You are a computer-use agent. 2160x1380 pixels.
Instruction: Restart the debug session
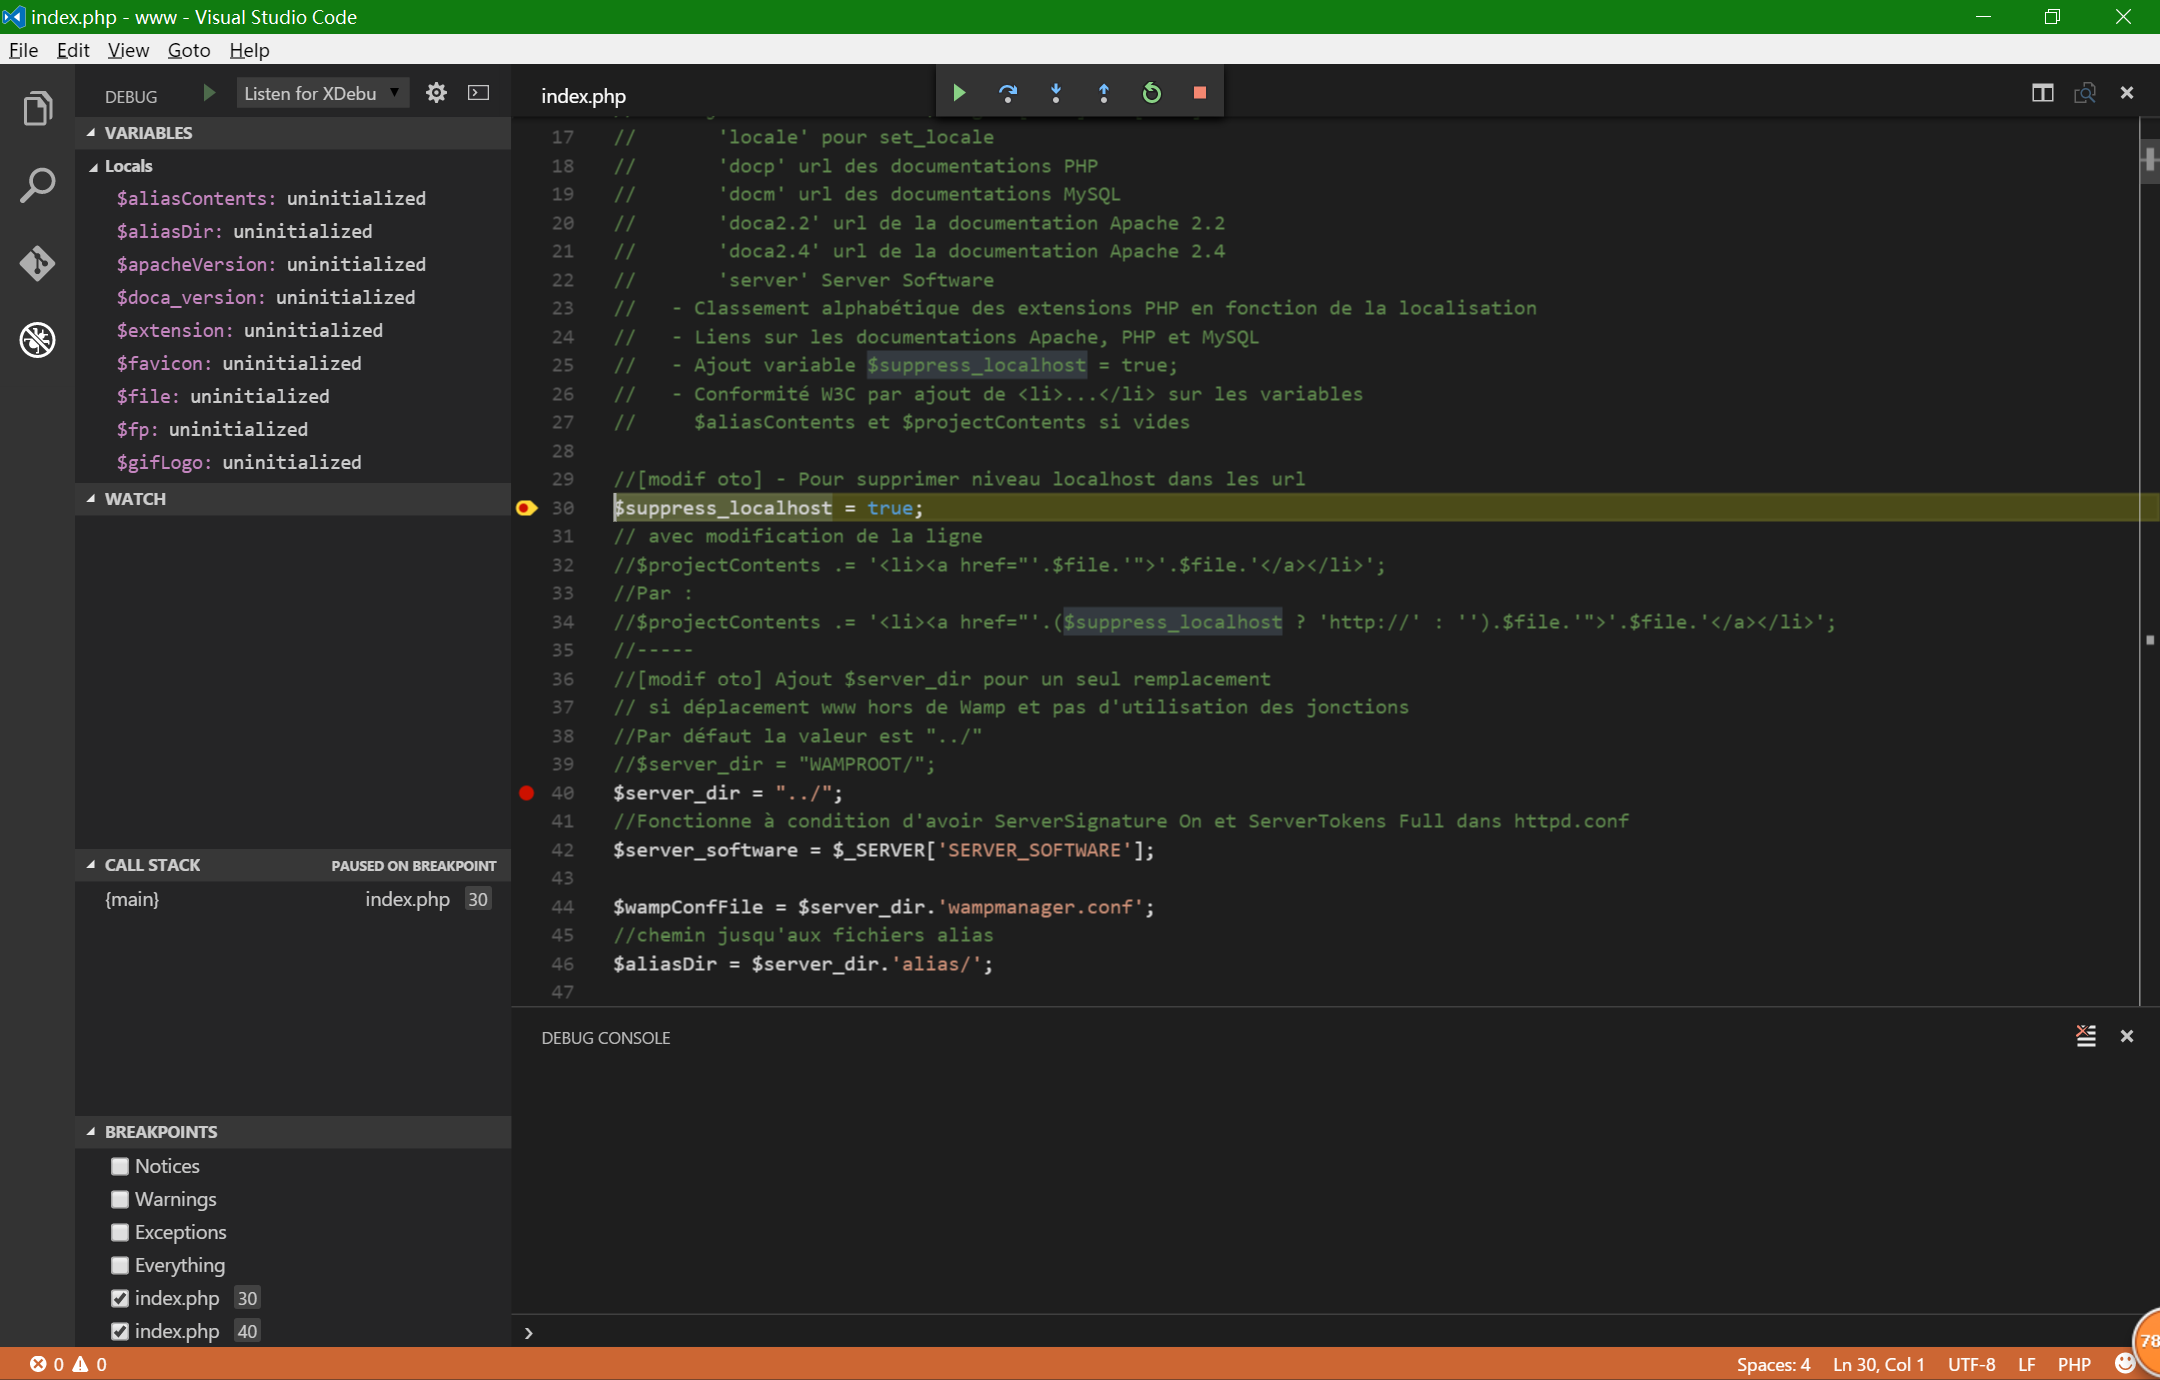[x=1151, y=93]
